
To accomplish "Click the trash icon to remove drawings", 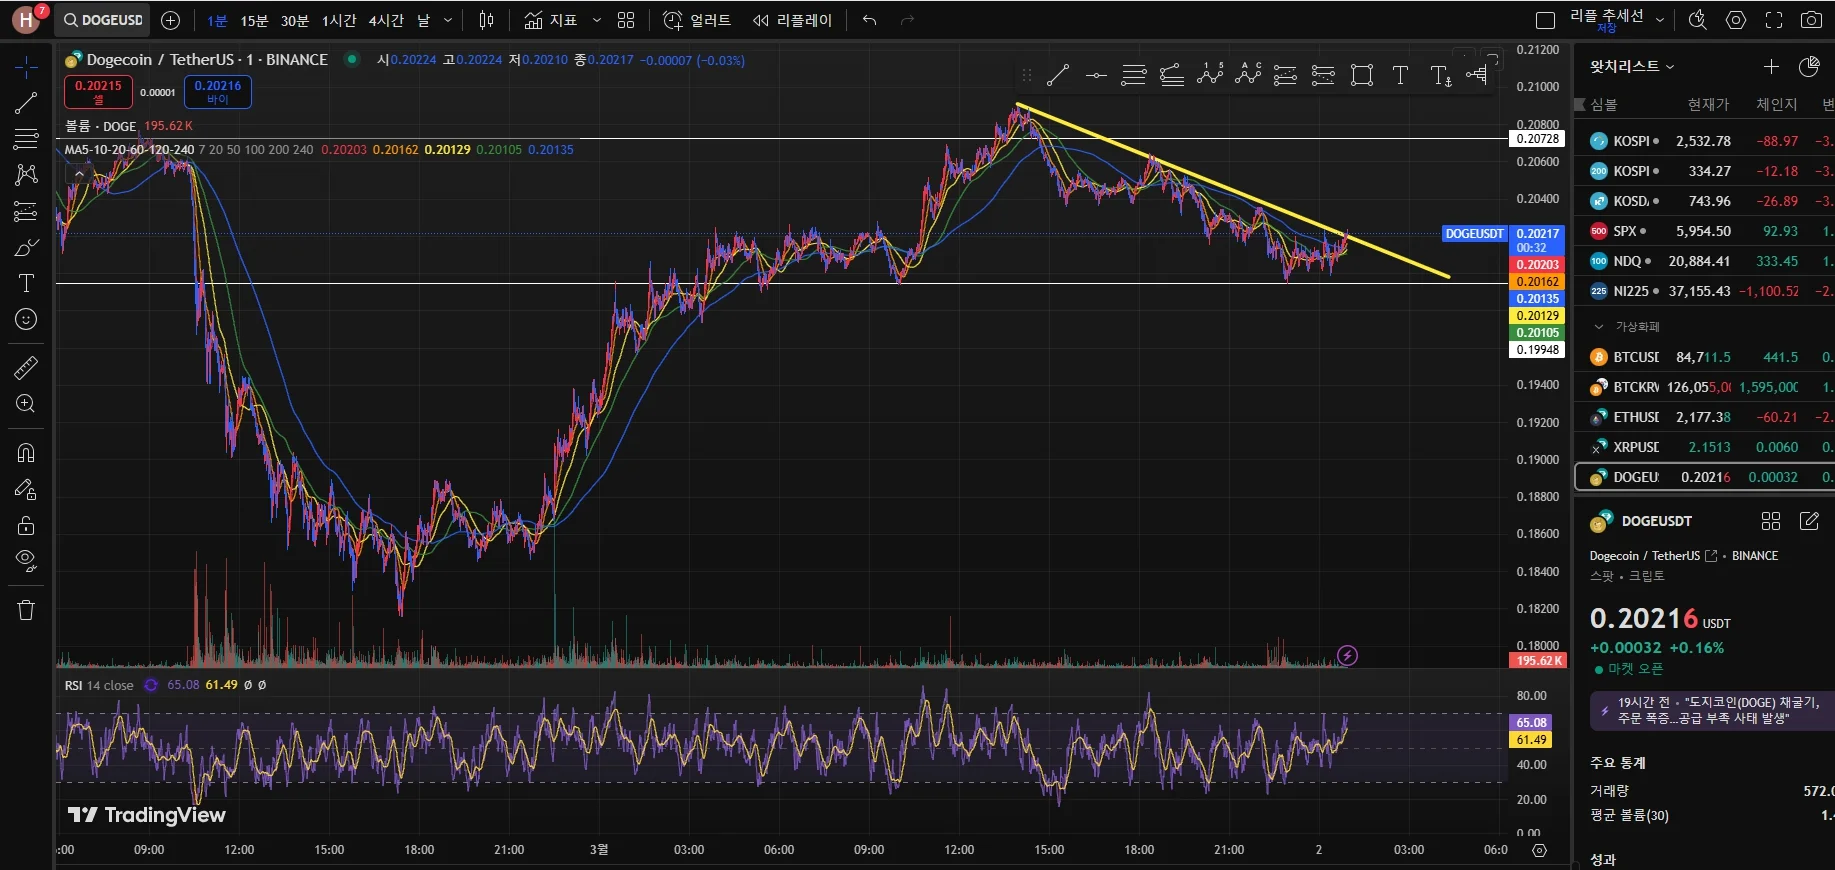I will click(x=26, y=610).
